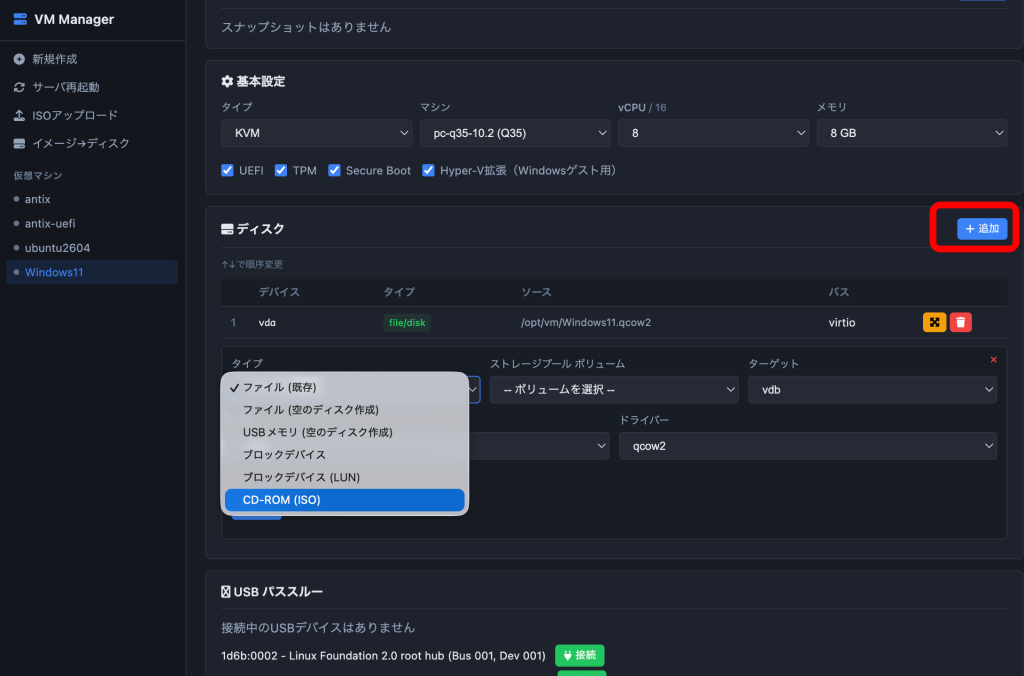The image size is (1024, 676).
Task: Select USBメモリ (空のディスク作成) option
Action: coord(345,432)
